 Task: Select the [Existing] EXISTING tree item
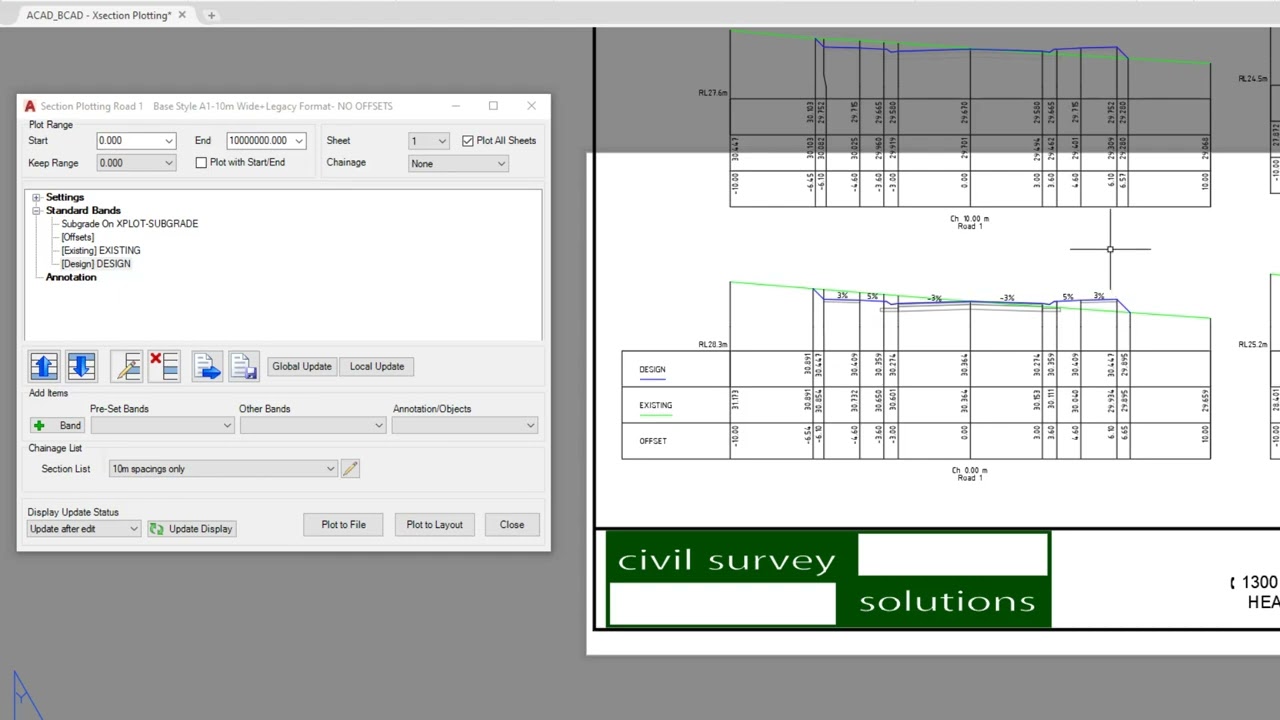(101, 250)
